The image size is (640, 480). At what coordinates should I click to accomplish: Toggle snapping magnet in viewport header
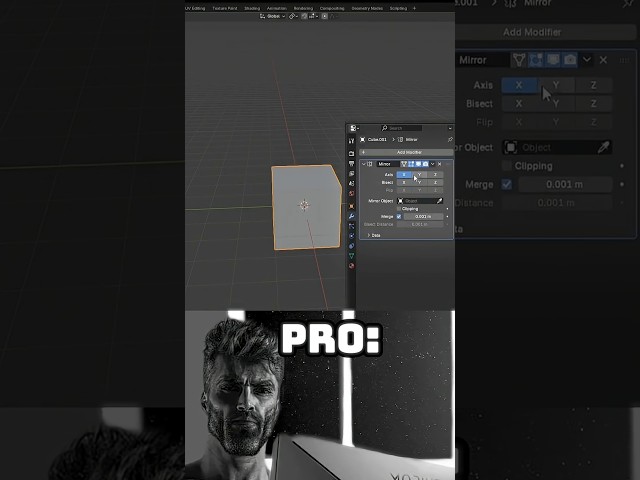[x=304, y=16]
